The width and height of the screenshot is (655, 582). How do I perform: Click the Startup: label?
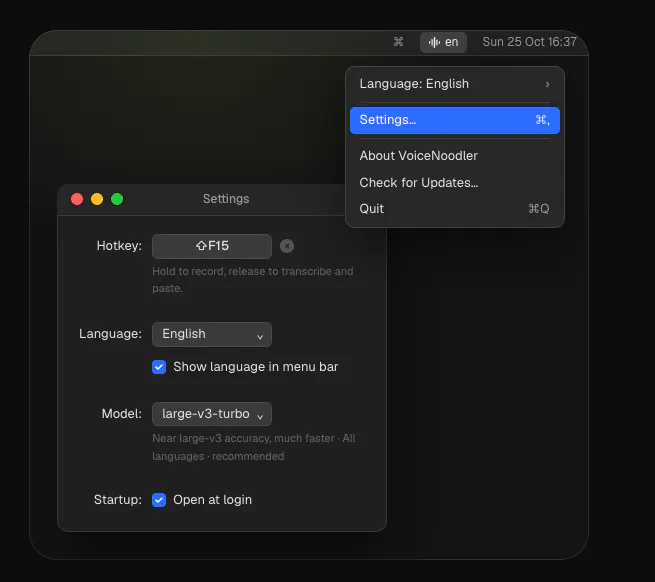coord(118,500)
